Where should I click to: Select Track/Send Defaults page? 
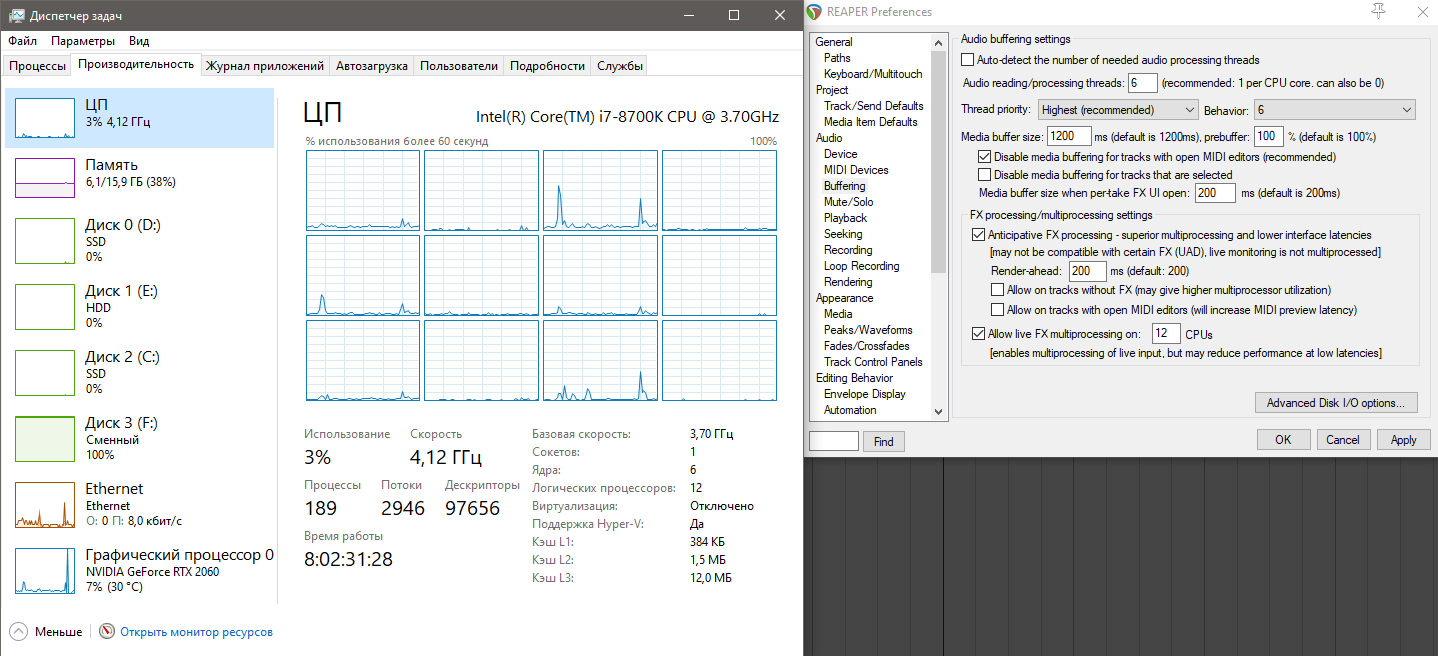coord(874,106)
